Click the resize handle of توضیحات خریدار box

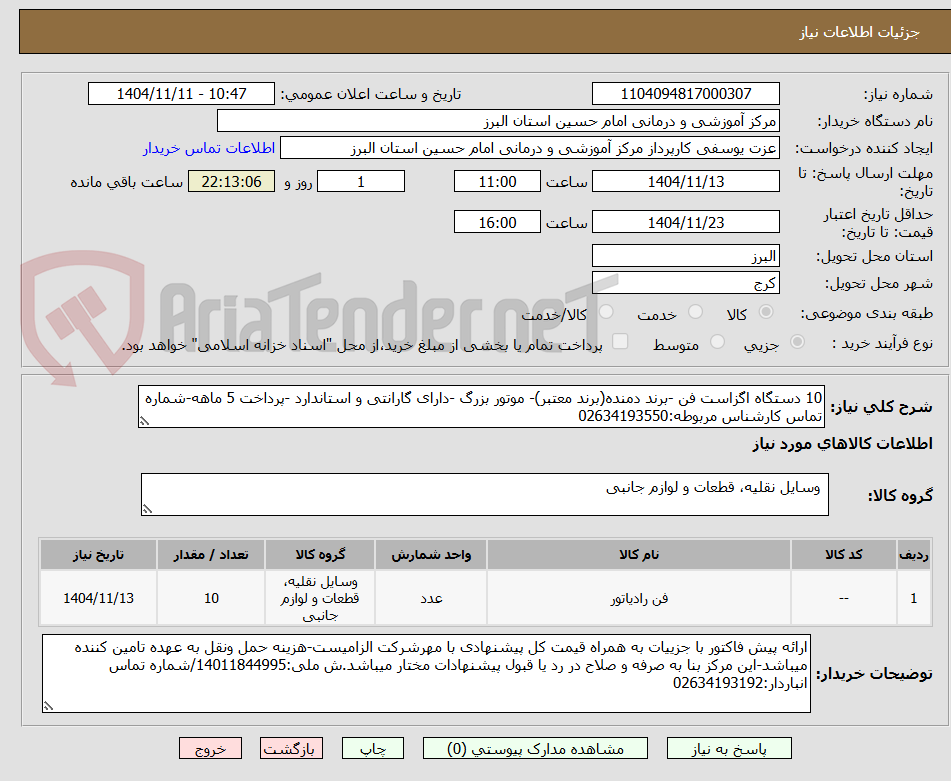48,706
